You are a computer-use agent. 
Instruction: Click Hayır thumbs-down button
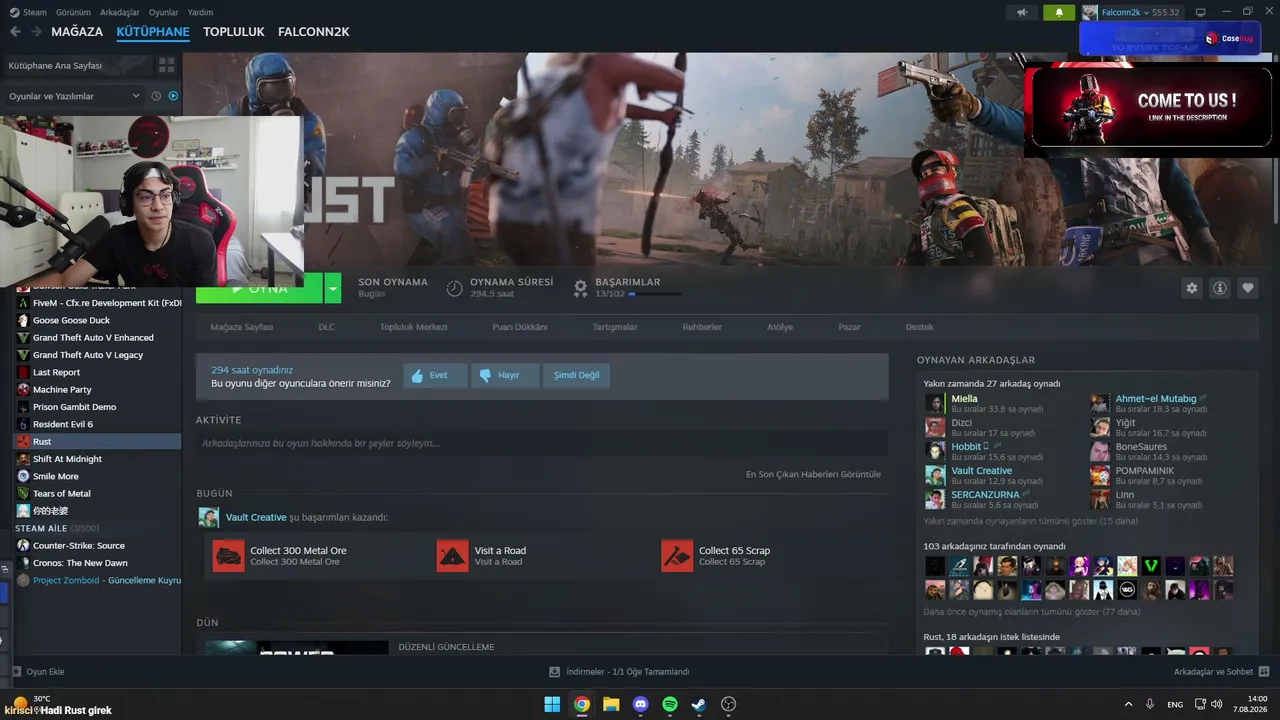pyautogui.click(x=505, y=375)
